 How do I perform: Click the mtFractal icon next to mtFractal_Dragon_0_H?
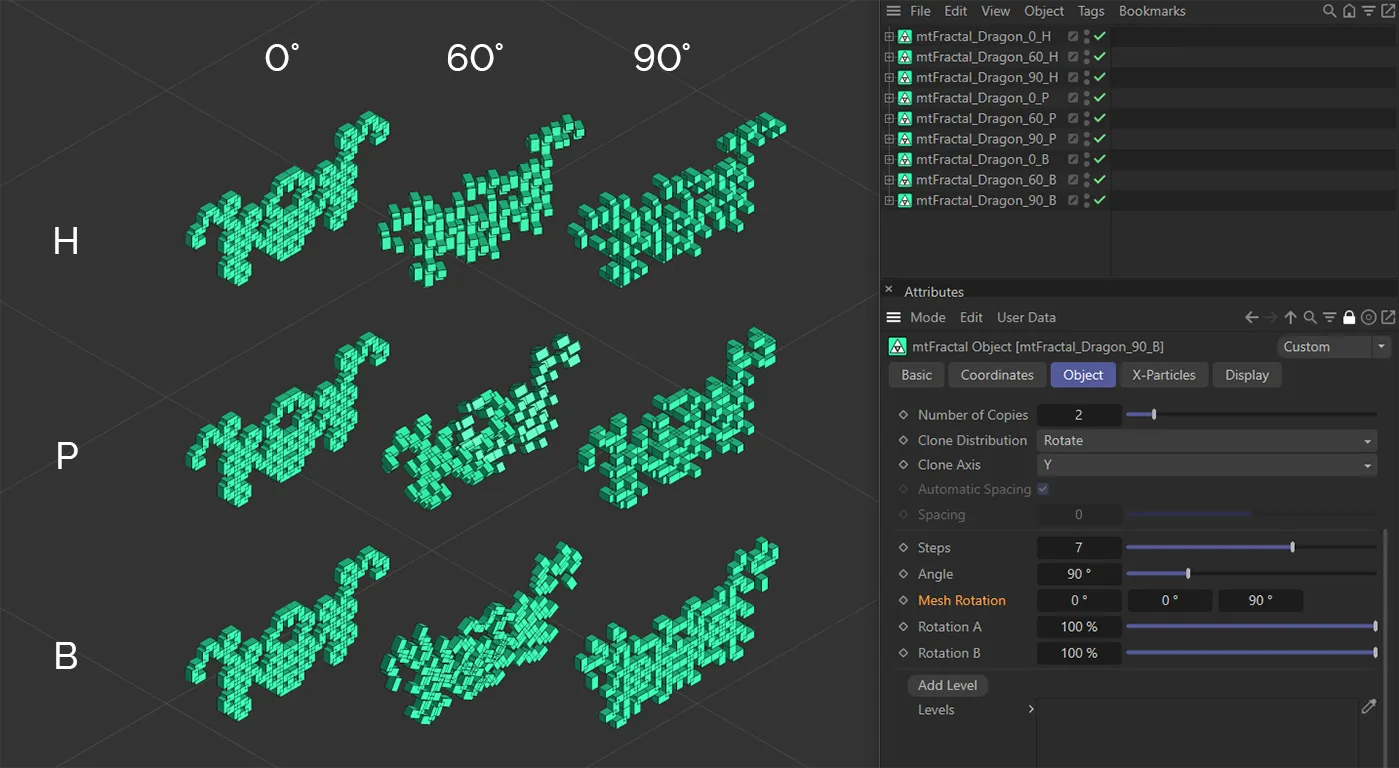(904, 35)
